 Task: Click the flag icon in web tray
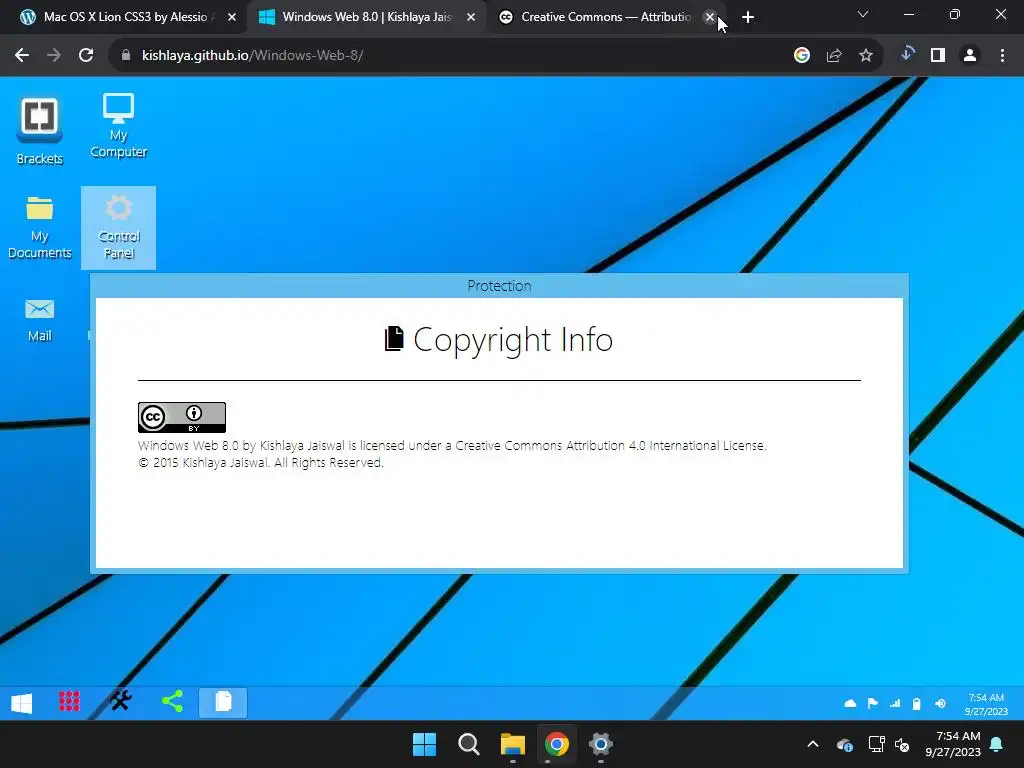point(872,703)
